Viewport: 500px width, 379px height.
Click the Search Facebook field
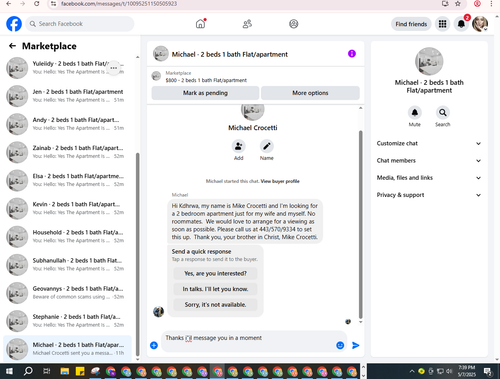pyautogui.click(x=80, y=24)
